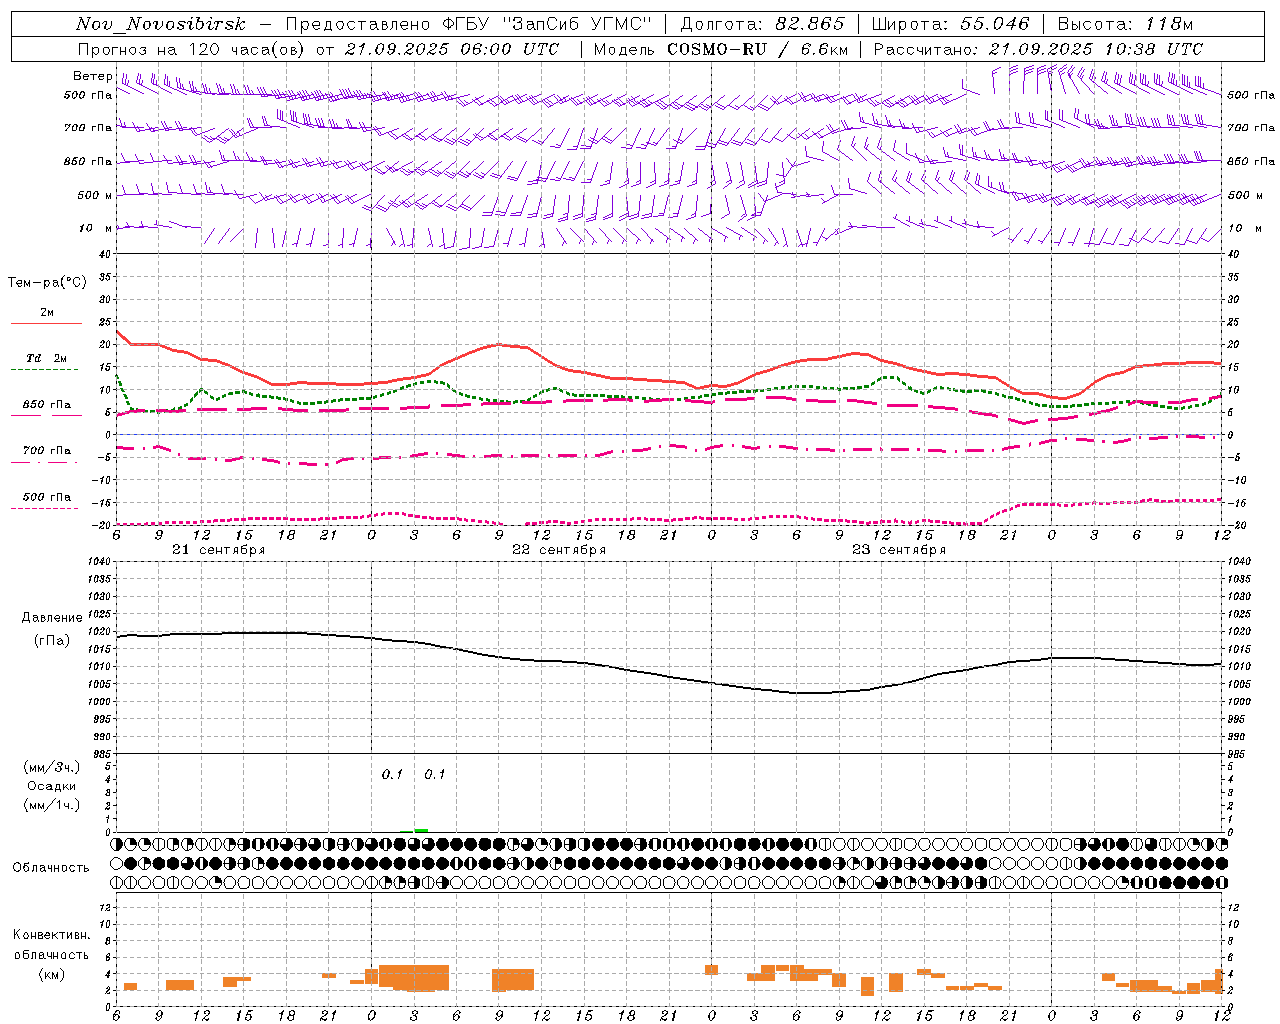Click the forecast length text Прогноз на 120 часа(ов)
The image size is (1280, 1024).
point(190,49)
